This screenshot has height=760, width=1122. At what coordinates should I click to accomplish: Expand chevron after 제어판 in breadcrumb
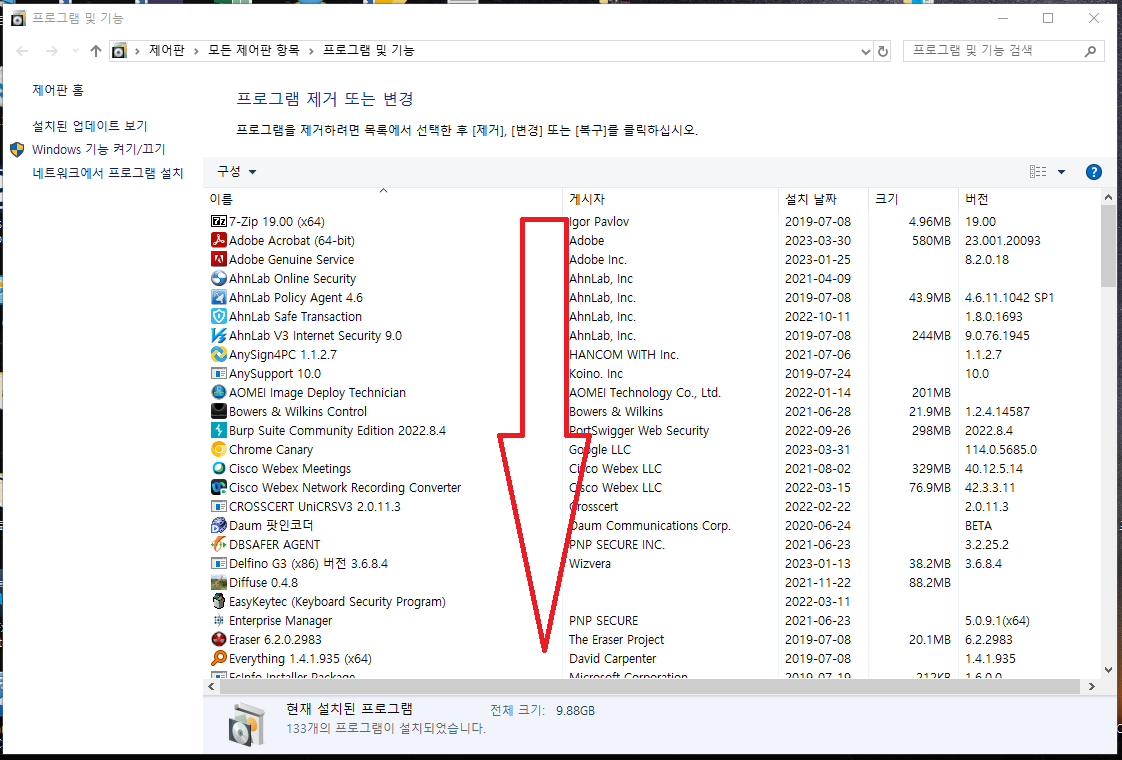(x=196, y=51)
